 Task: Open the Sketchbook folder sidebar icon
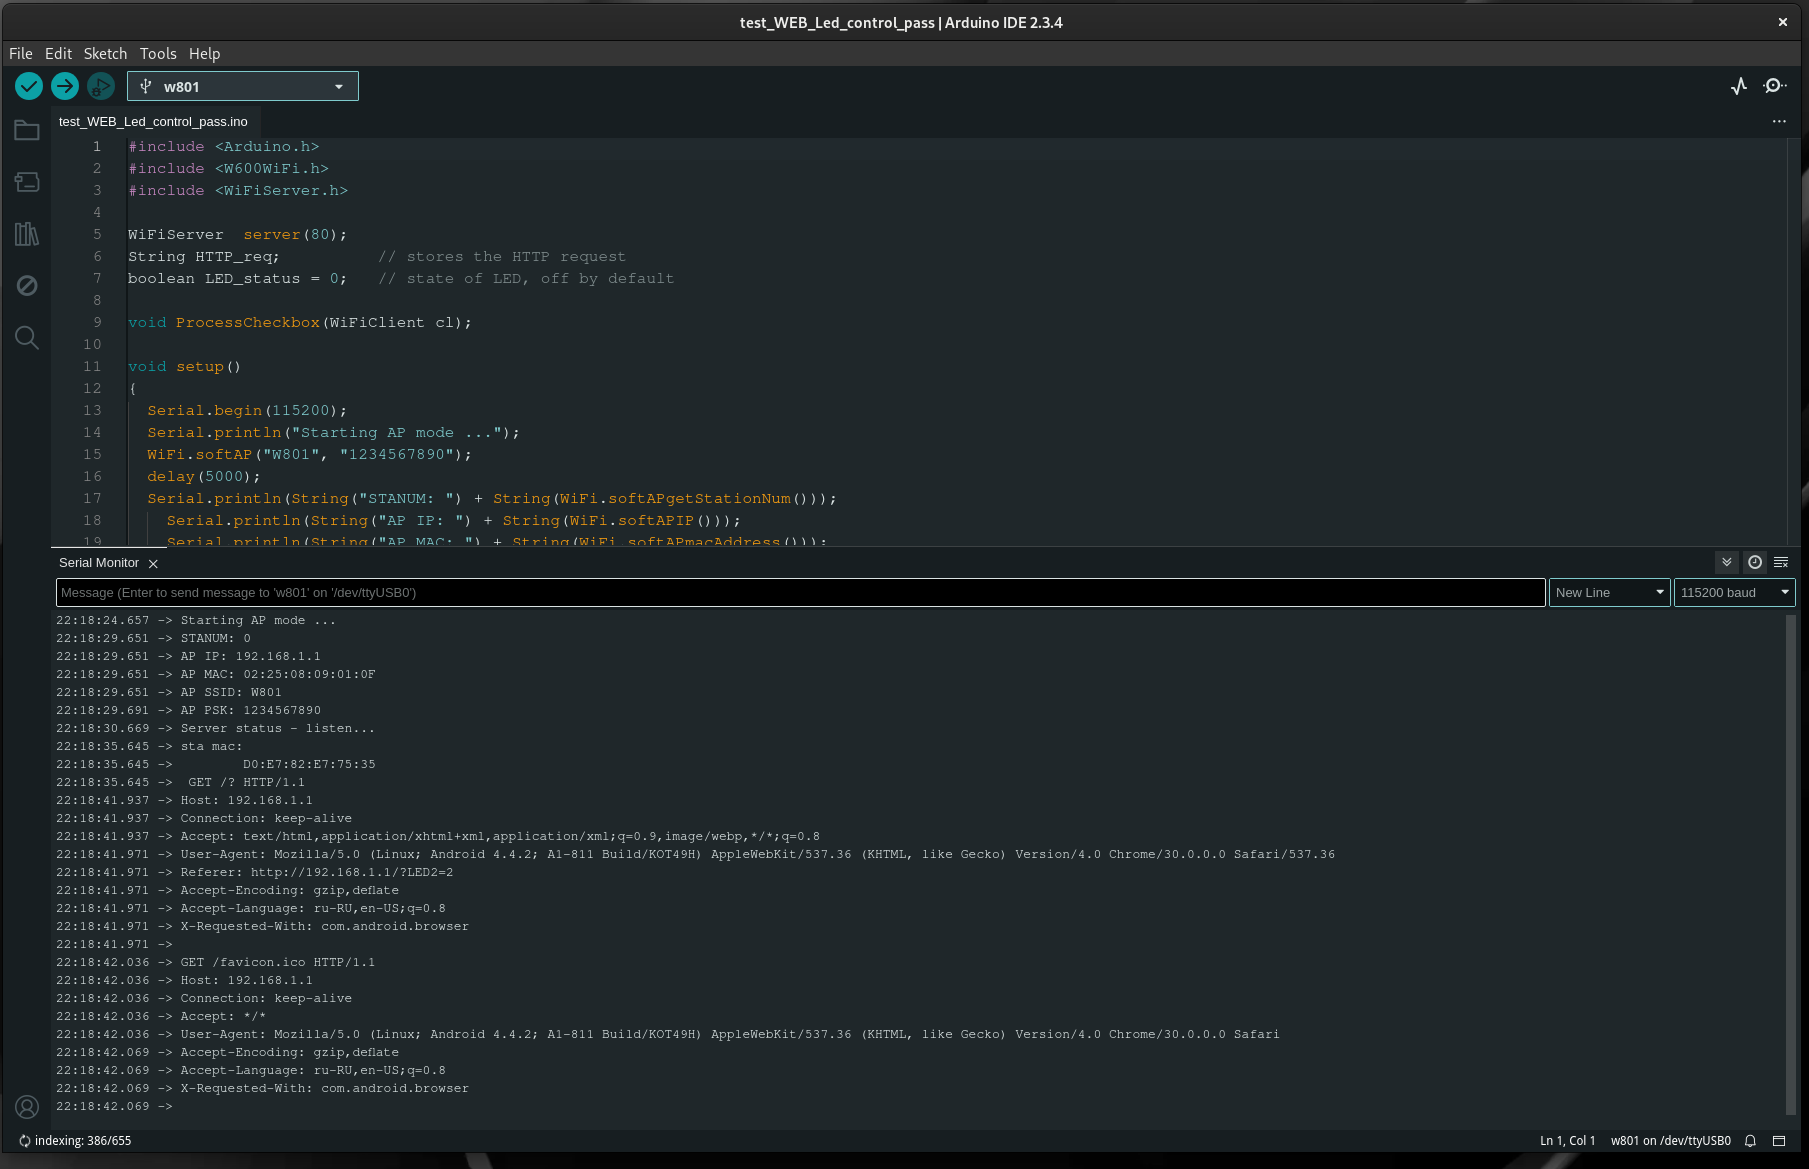pyautogui.click(x=27, y=130)
